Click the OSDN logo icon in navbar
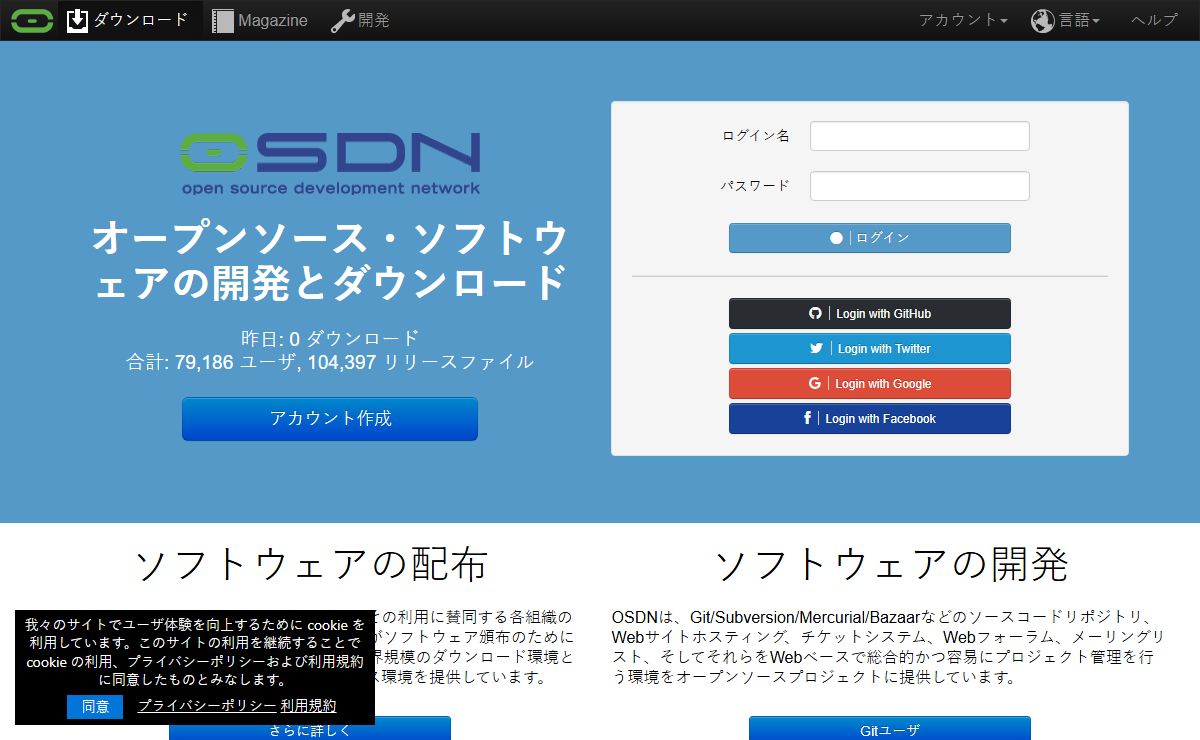The width and height of the screenshot is (1200, 740). (x=32, y=20)
